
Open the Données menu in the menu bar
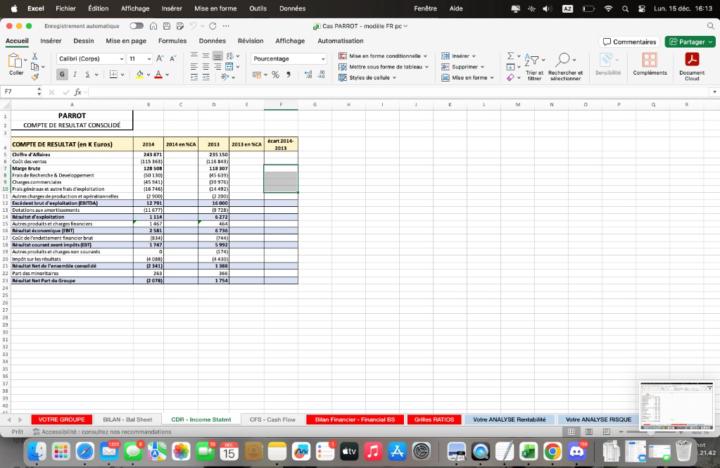pyautogui.click(x=292, y=8)
